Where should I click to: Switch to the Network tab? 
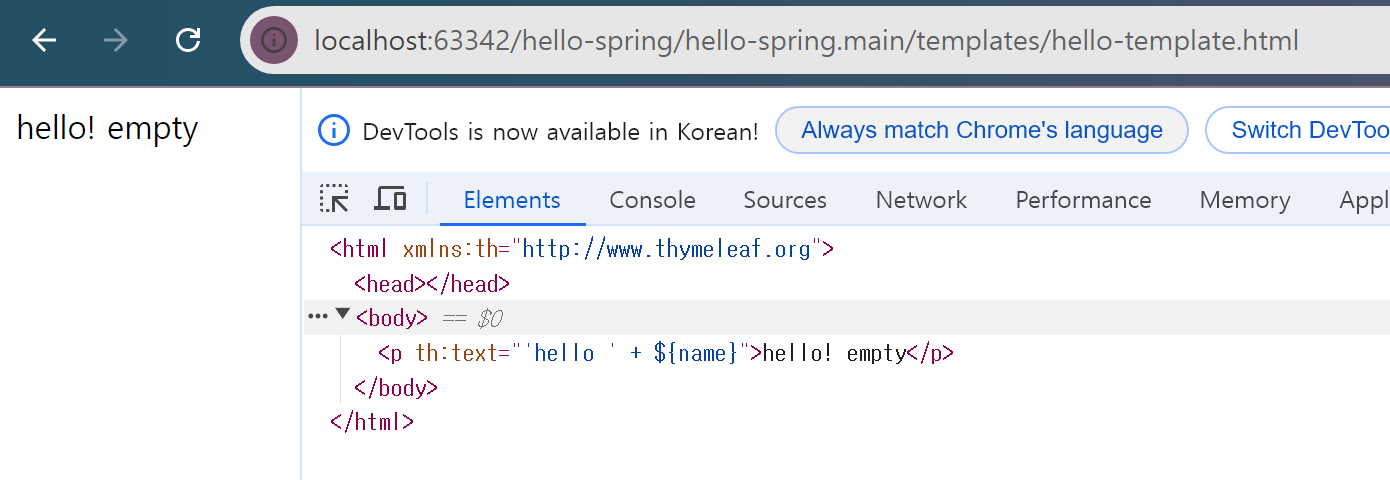click(921, 200)
